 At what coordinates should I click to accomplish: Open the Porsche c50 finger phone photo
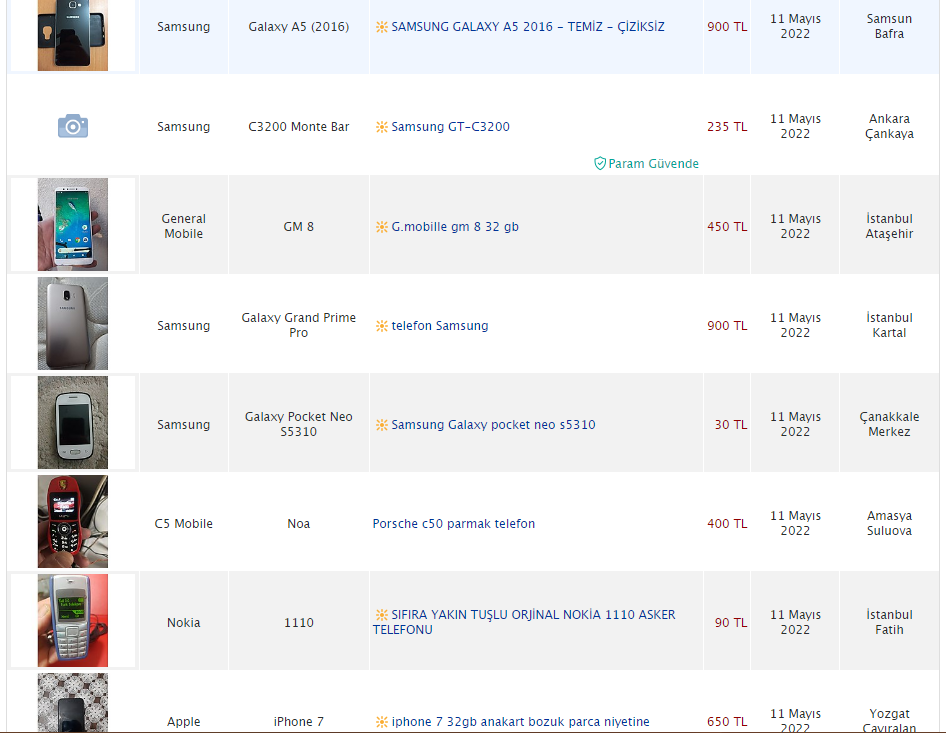coord(72,521)
